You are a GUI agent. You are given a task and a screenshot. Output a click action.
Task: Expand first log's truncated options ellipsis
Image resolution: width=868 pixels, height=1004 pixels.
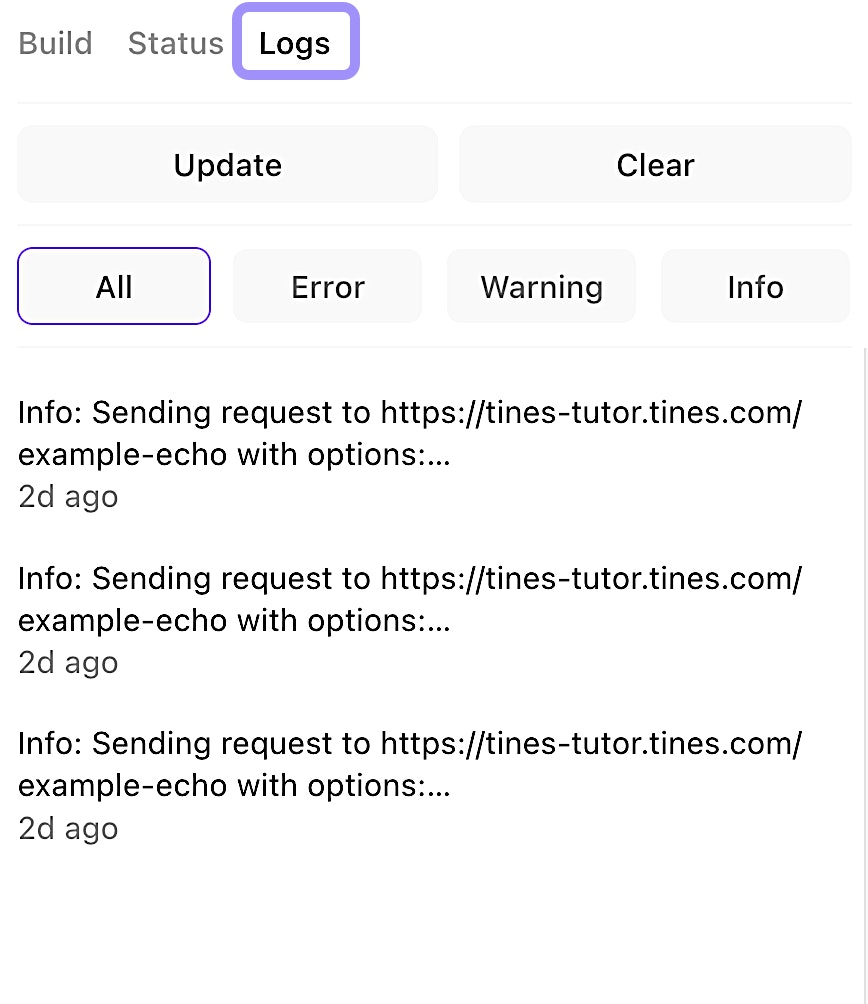pyautogui.click(x=439, y=456)
